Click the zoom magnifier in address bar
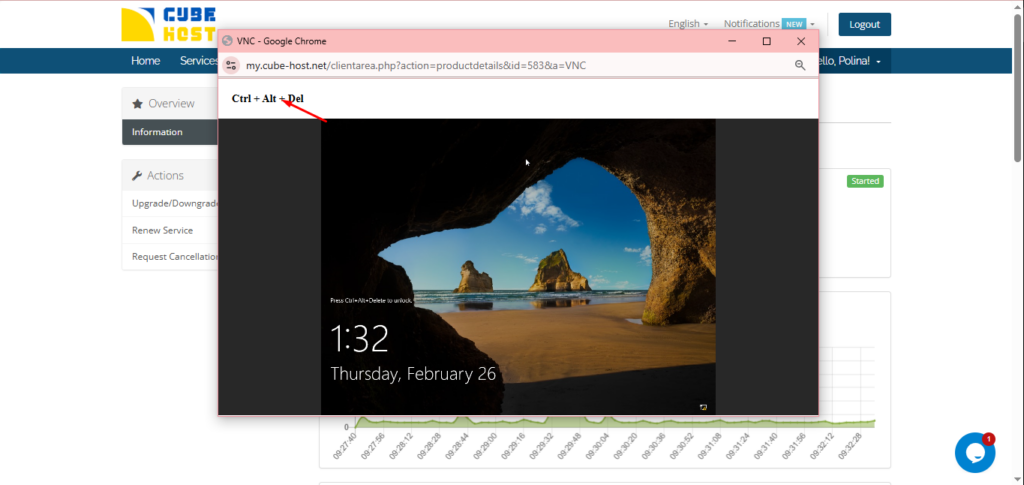1024x485 pixels. coord(800,65)
